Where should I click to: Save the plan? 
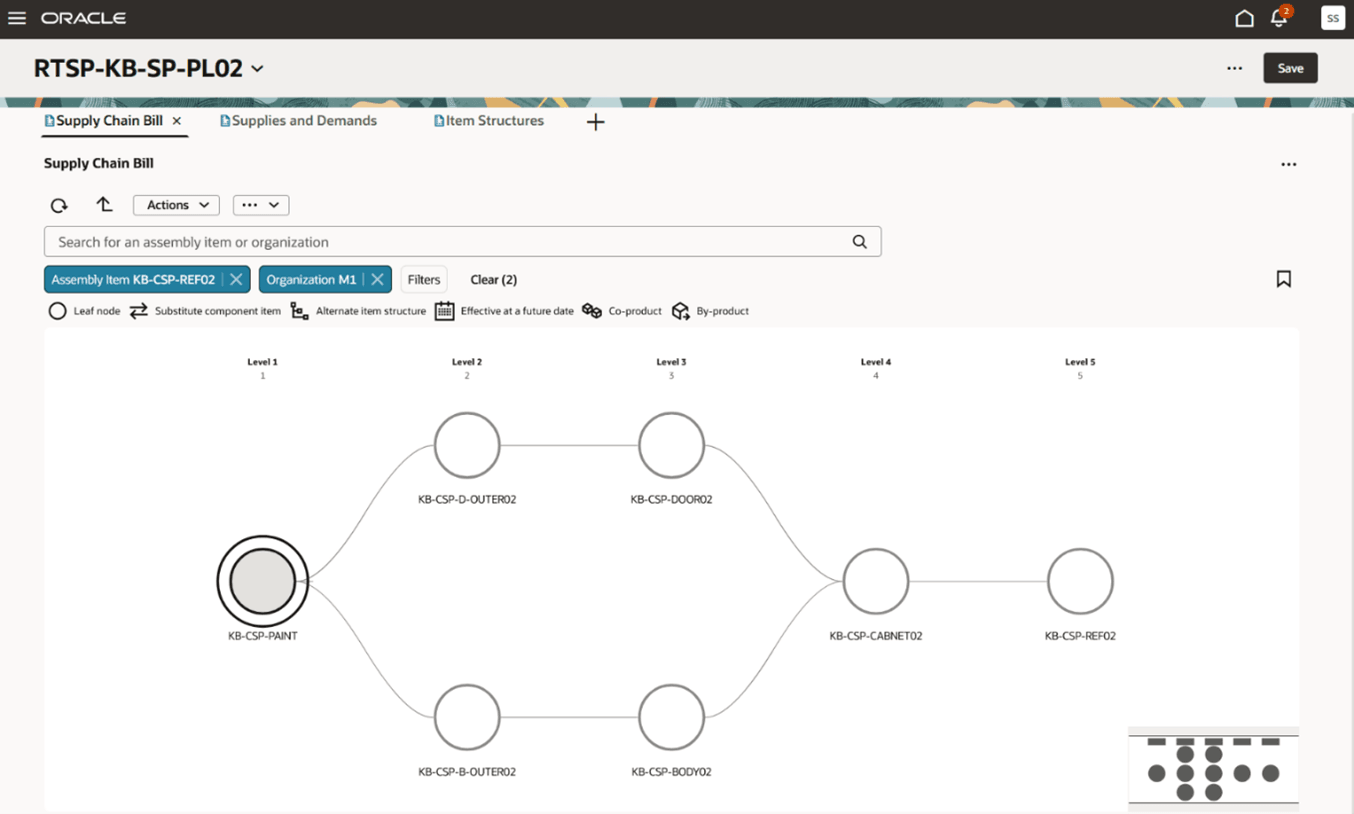coord(1290,68)
